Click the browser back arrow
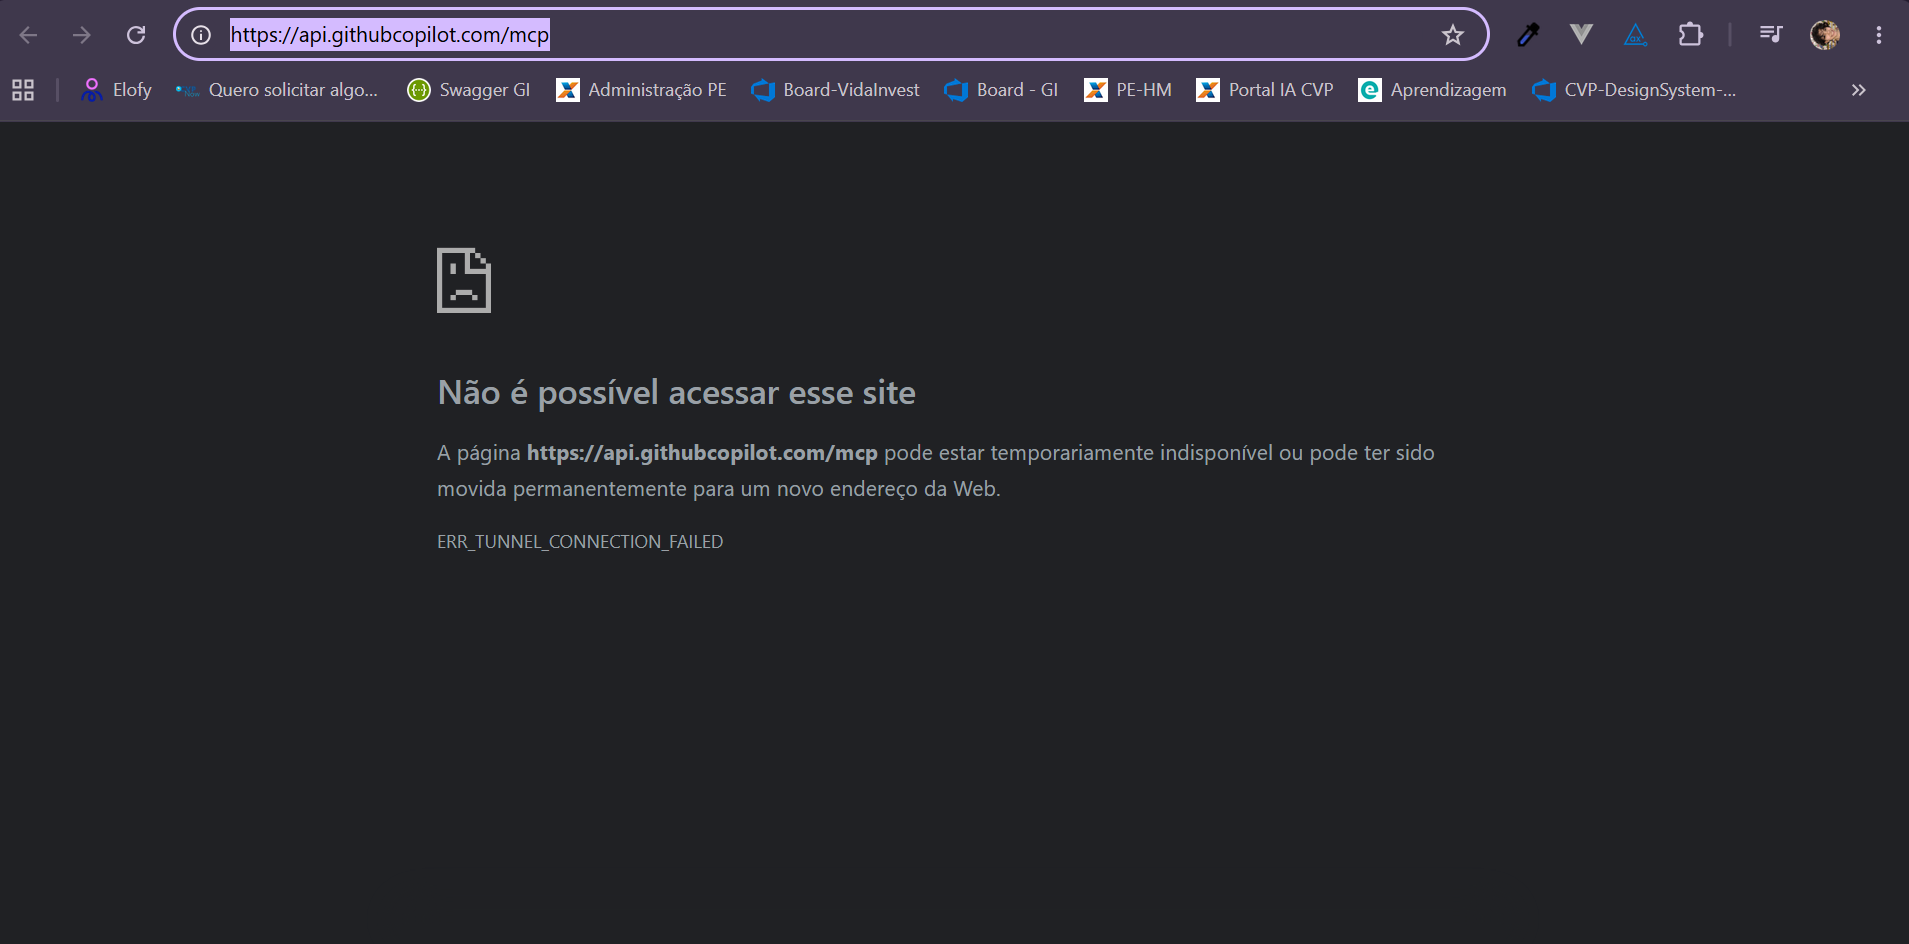 [28, 35]
